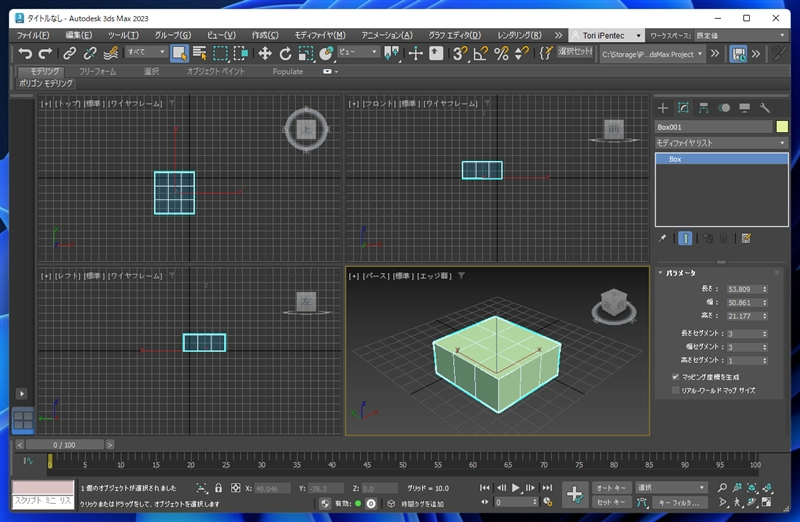Toggle the Percent Snap icon

(501, 53)
